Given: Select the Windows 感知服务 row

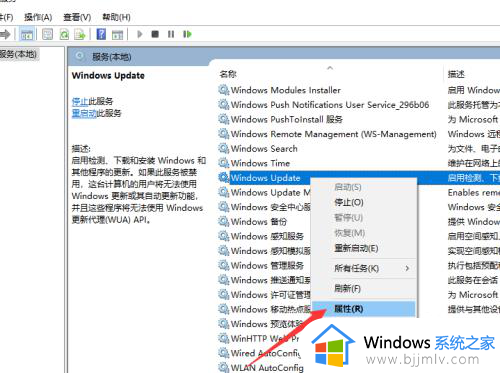Looking at the screenshot, I should pos(267,236).
